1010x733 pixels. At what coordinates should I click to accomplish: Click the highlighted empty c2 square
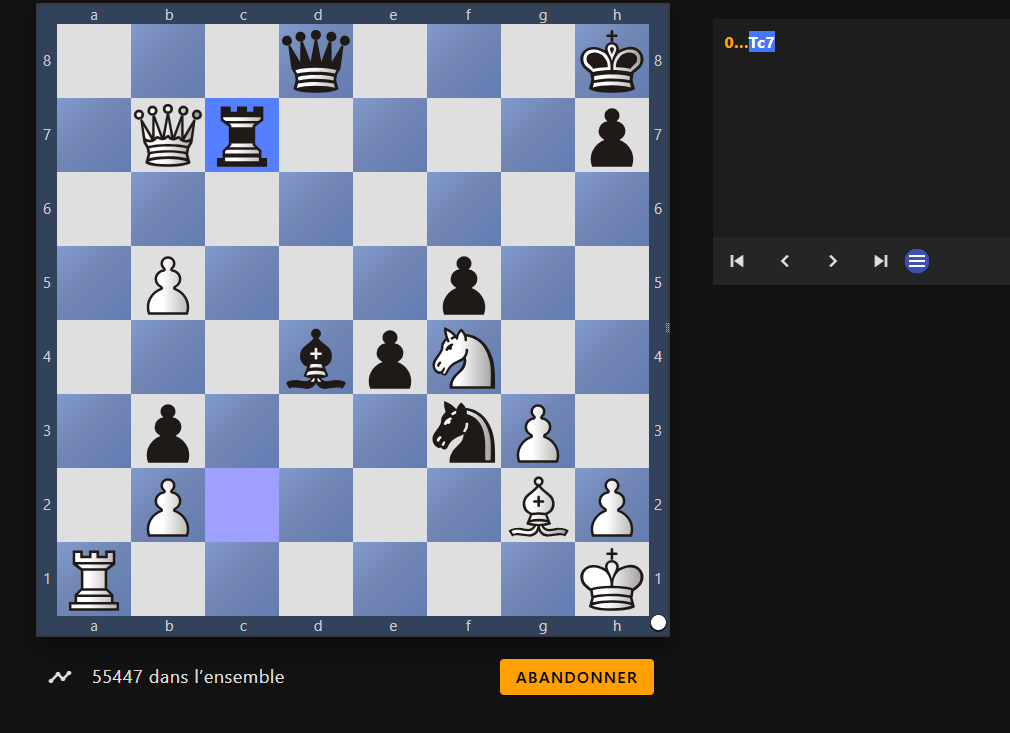(x=242, y=505)
